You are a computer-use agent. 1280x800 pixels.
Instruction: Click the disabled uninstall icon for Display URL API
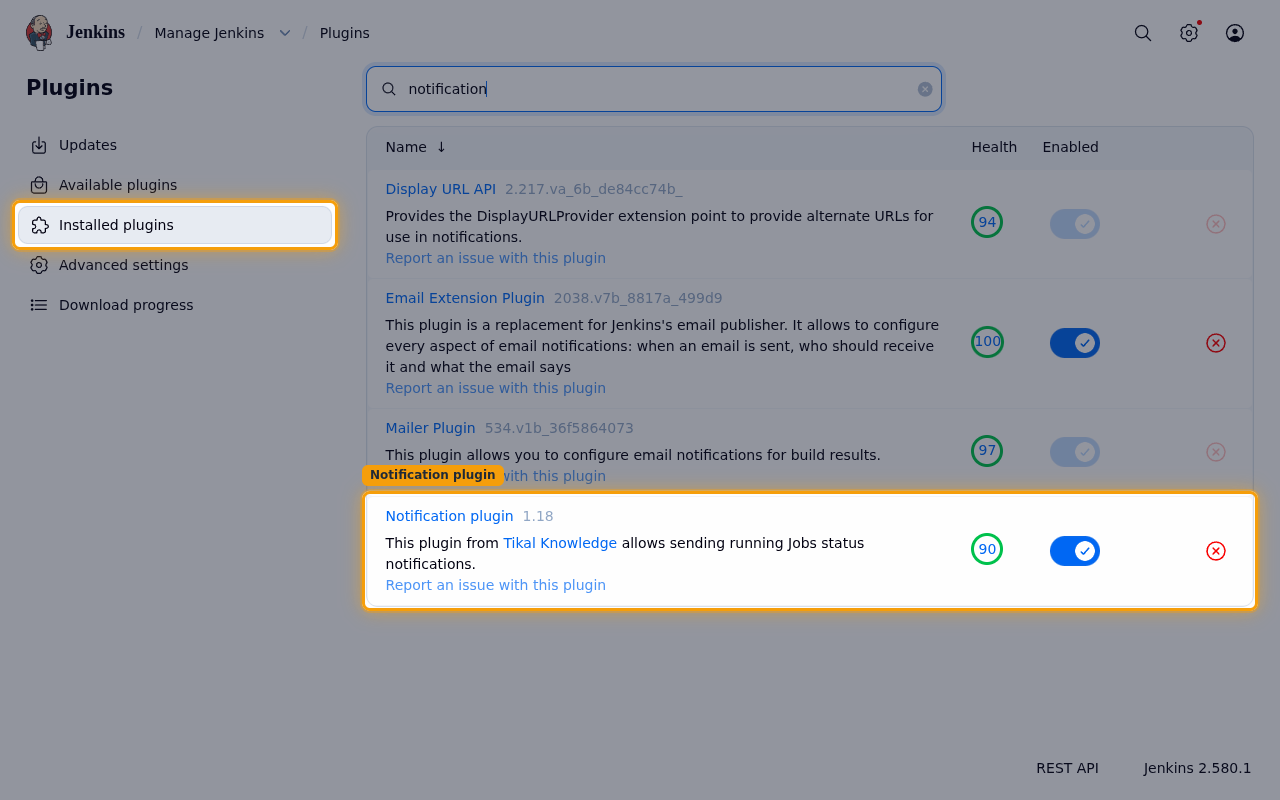click(x=1216, y=224)
